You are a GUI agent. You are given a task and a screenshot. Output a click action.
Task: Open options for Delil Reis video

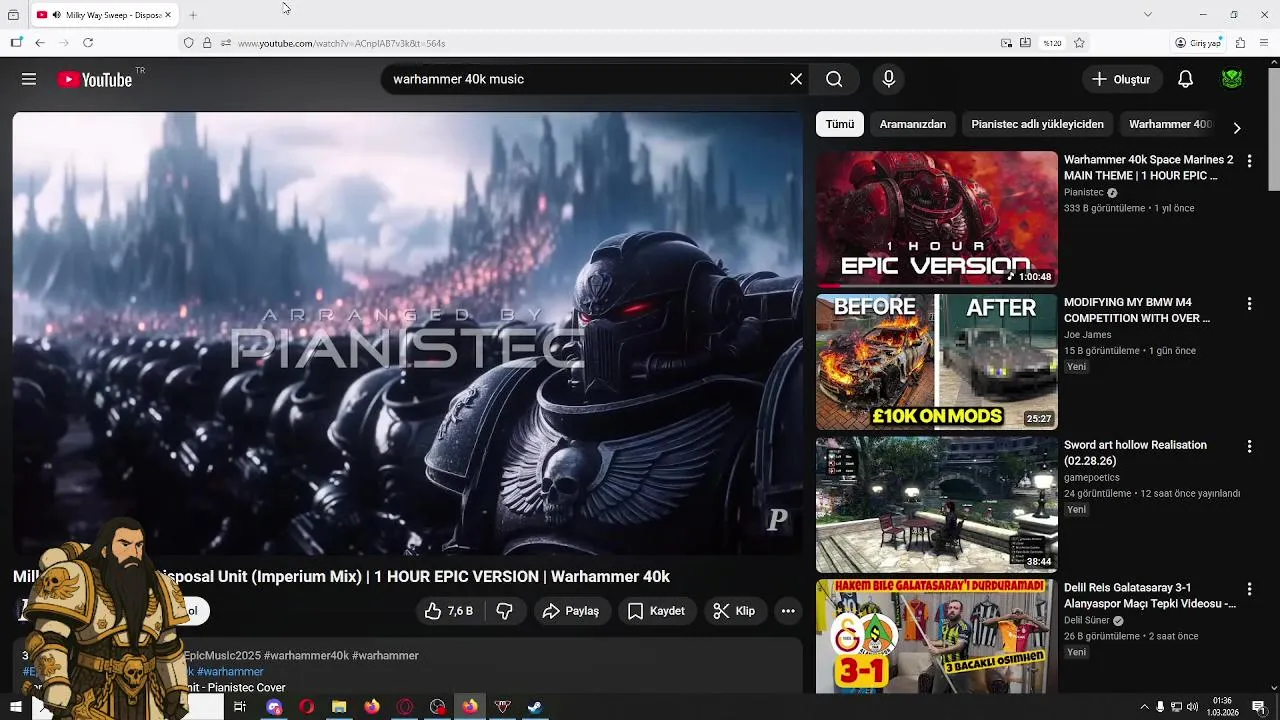1249,590
